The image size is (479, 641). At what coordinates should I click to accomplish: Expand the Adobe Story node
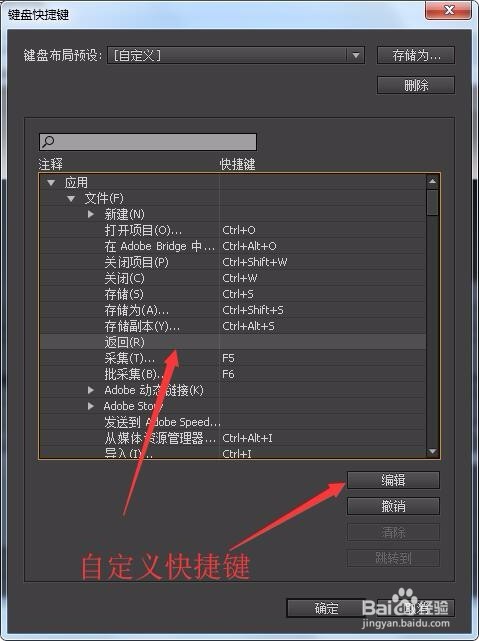pos(91,406)
